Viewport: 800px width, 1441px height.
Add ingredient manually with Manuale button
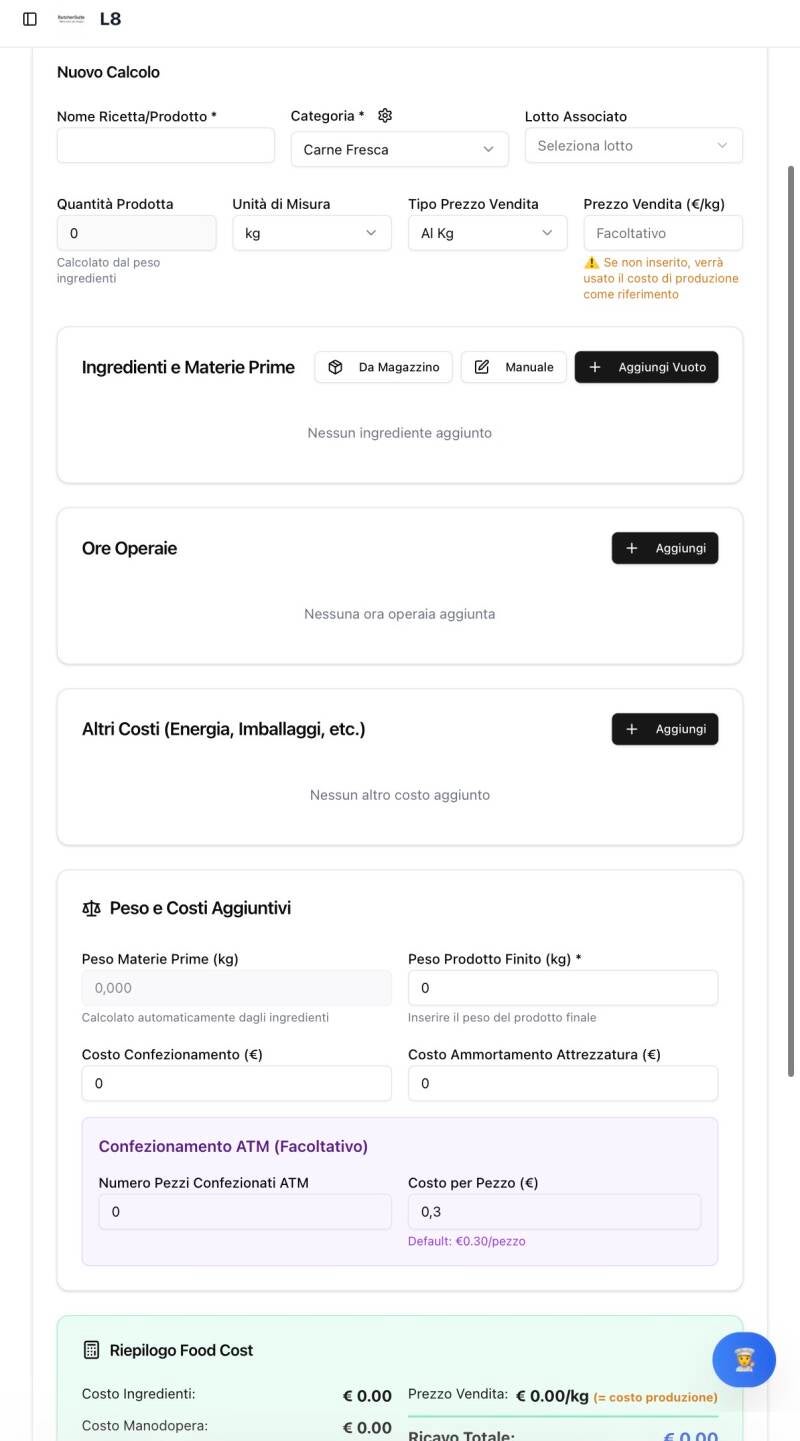coord(514,367)
